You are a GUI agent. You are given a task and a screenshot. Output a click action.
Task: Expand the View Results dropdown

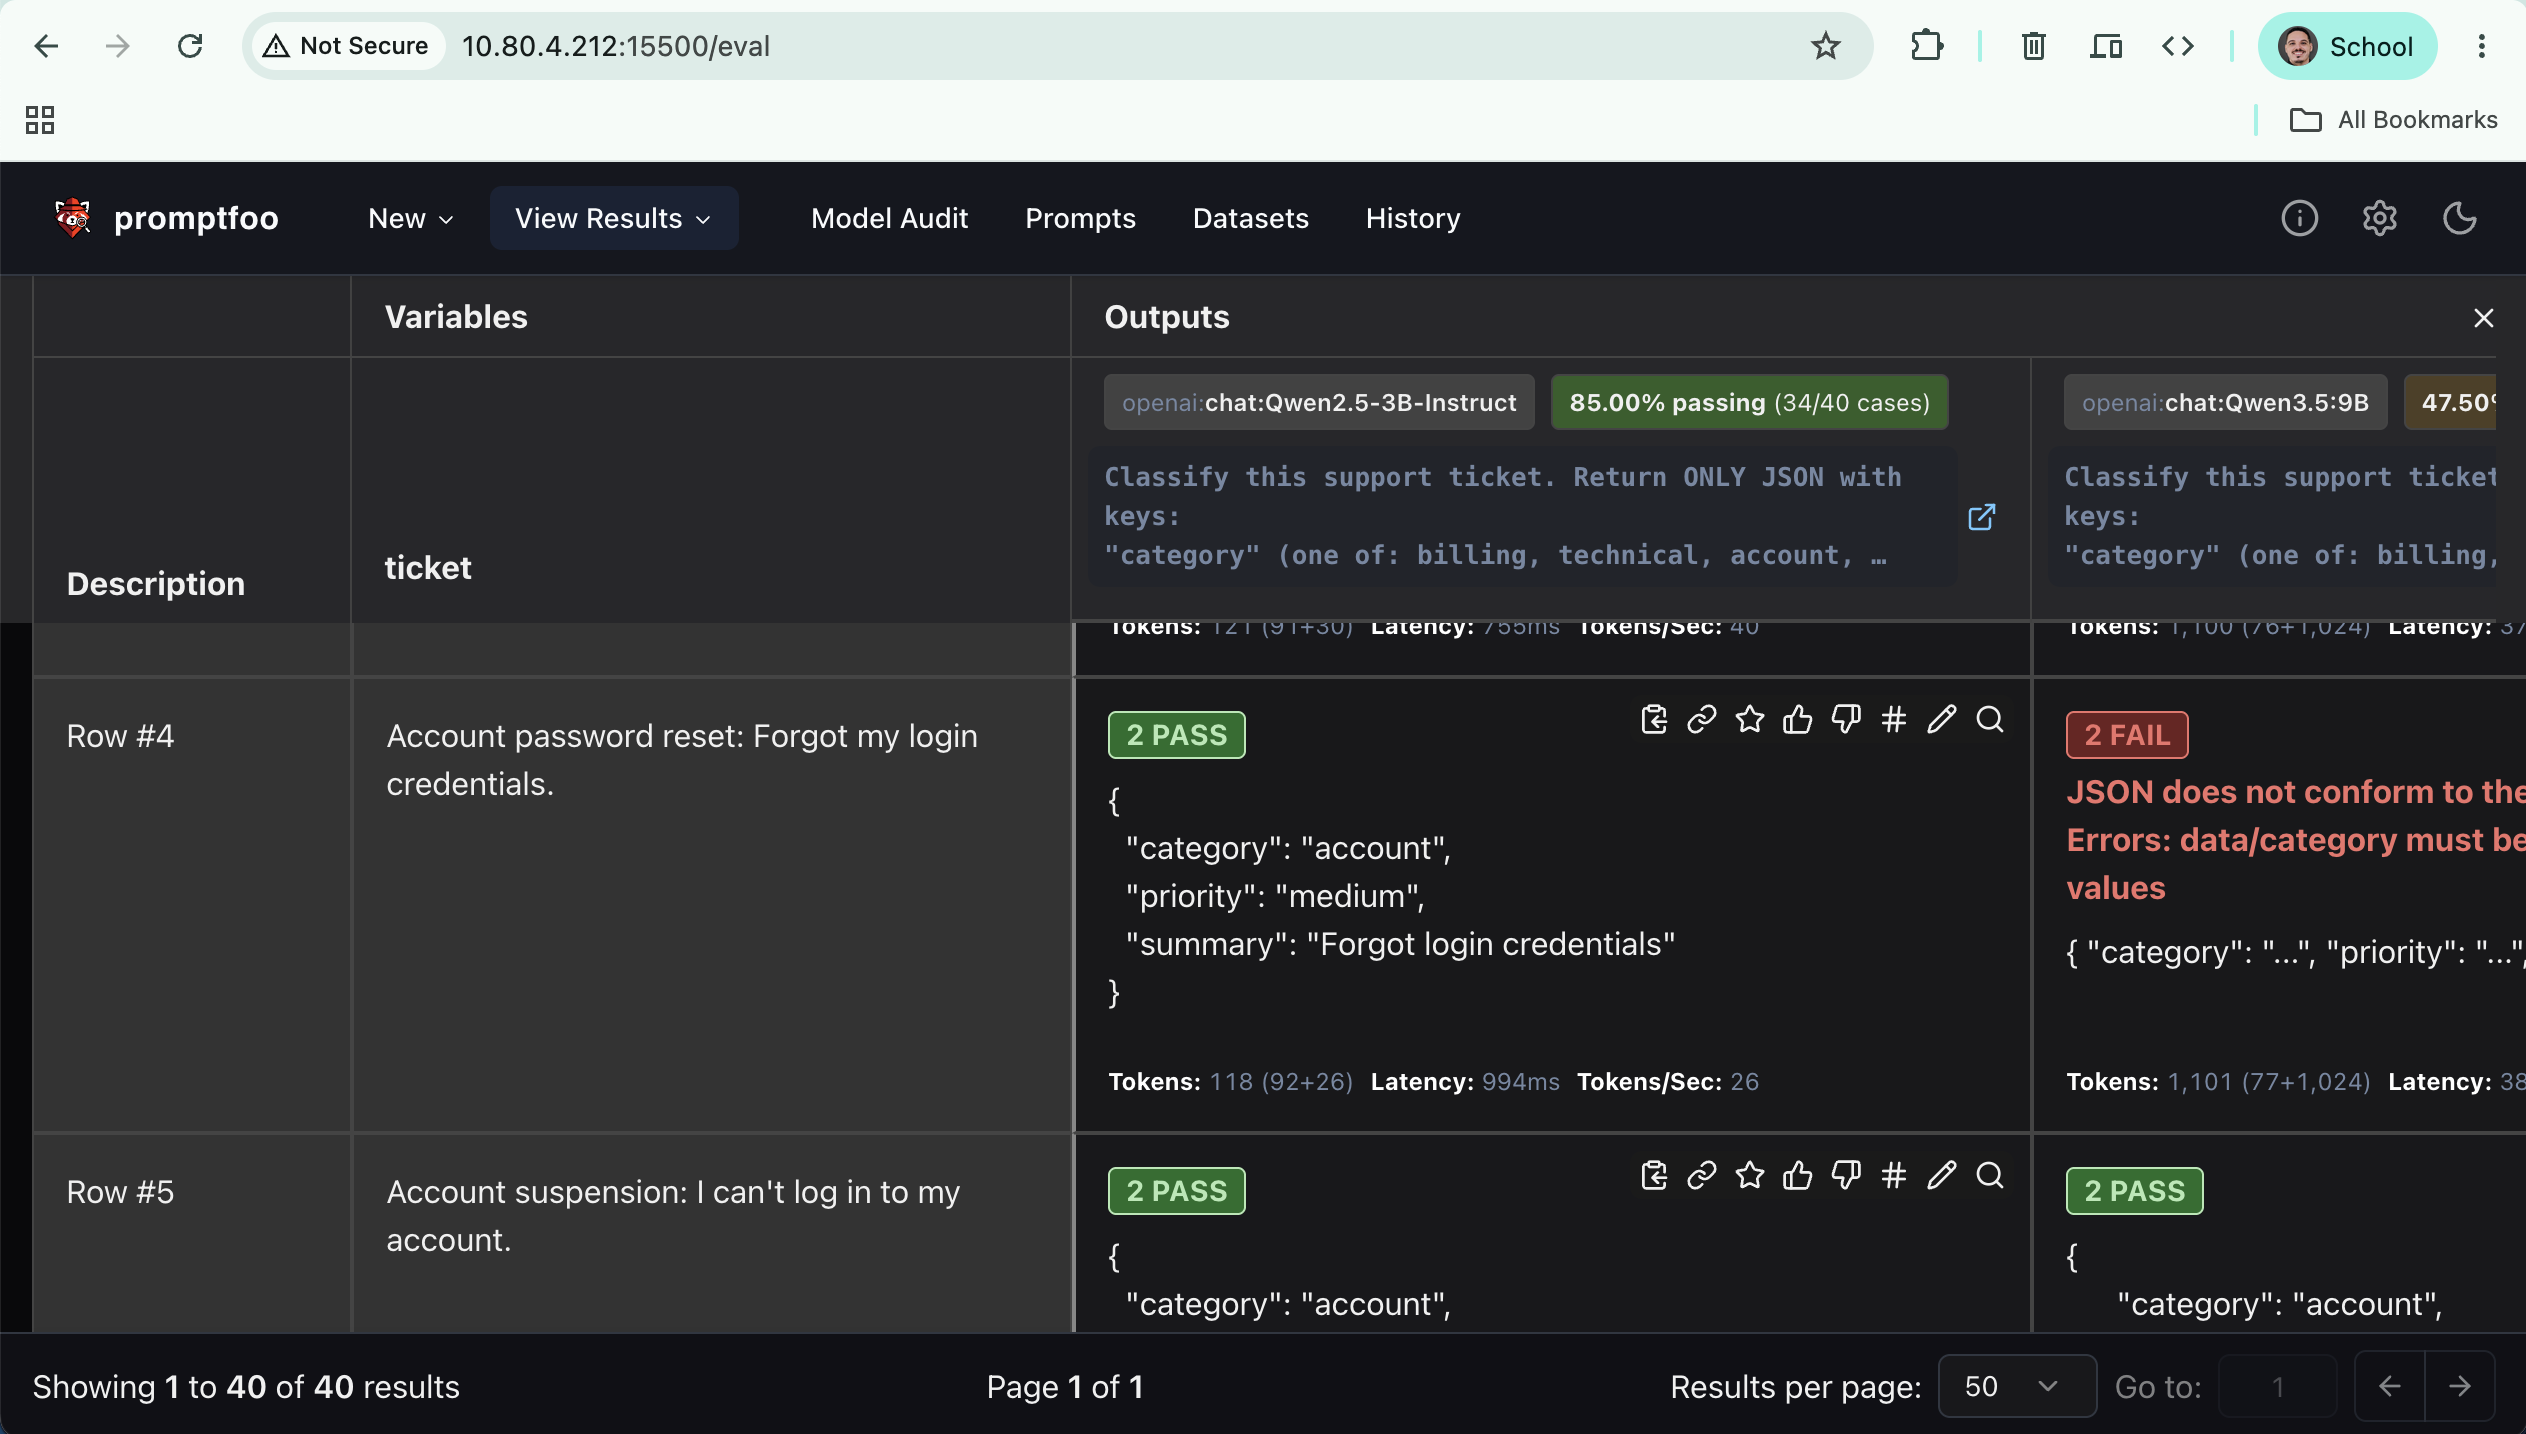(x=614, y=218)
